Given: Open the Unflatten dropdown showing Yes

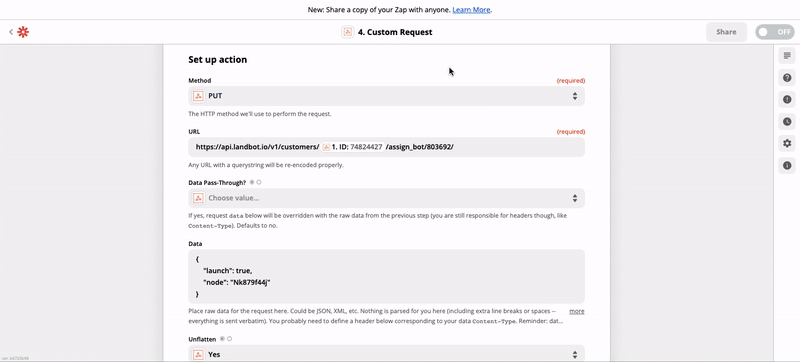Looking at the screenshot, I should 387,353.
